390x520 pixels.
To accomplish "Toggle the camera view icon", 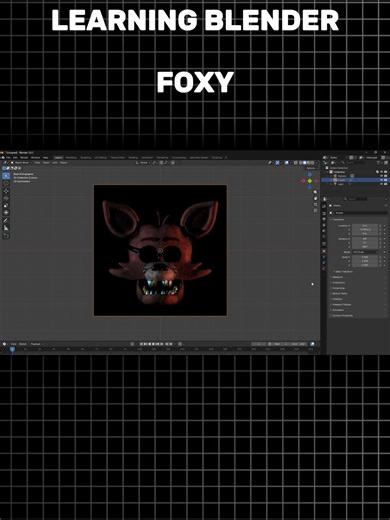I will 315,204.
